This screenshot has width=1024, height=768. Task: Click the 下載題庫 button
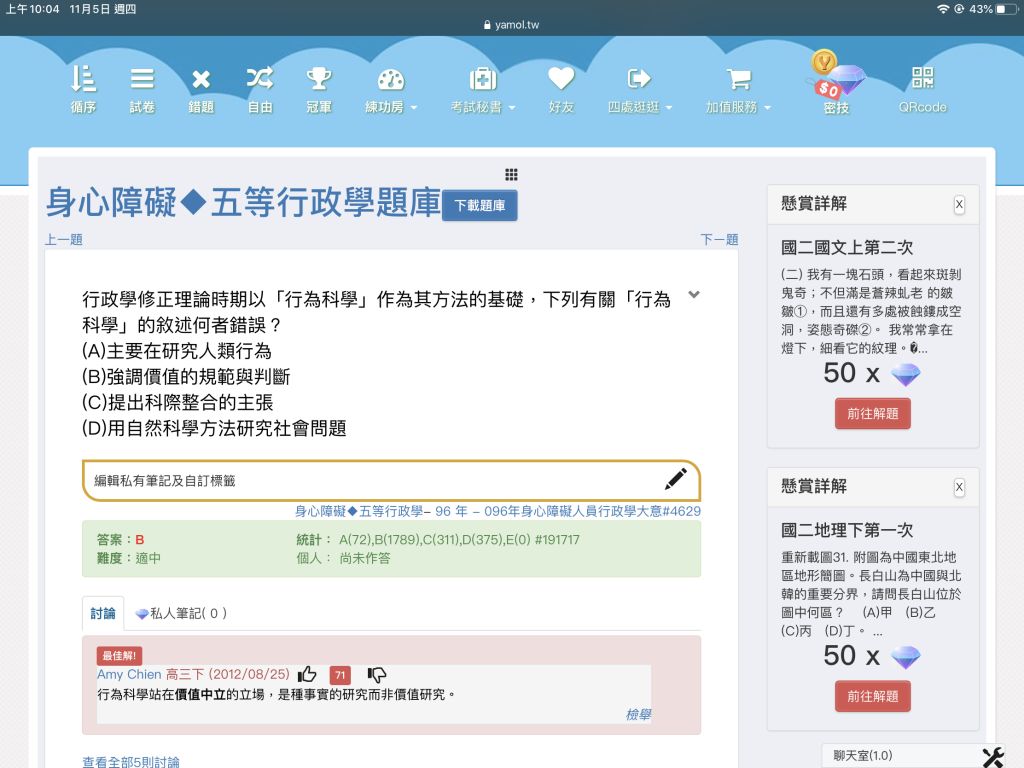480,206
